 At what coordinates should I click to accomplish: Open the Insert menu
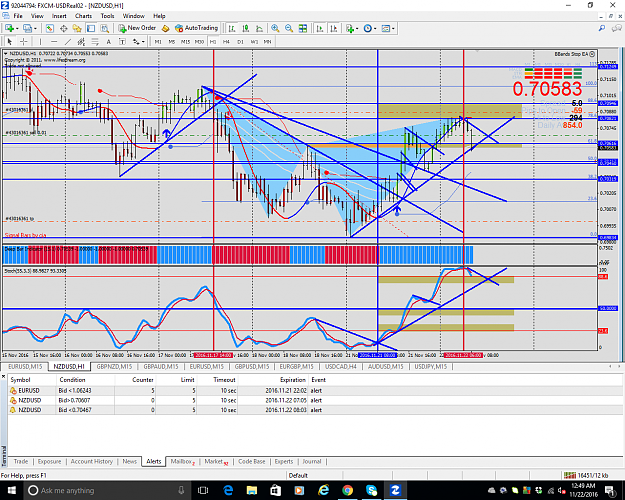pos(59,16)
